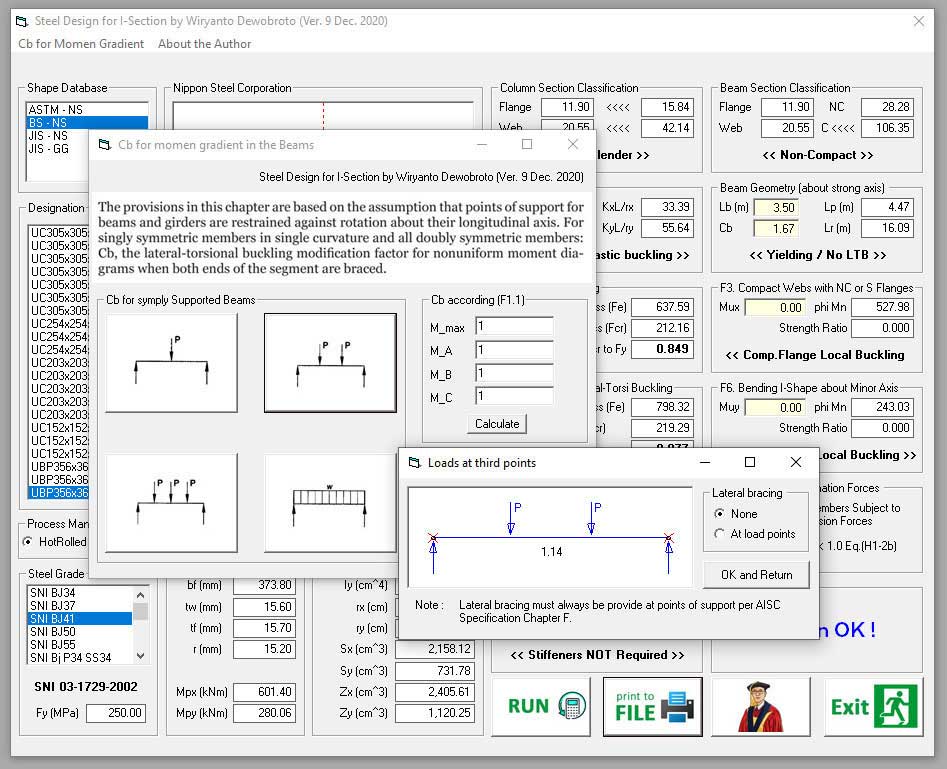Click the OK and Return button
The width and height of the screenshot is (947, 769).
click(757, 575)
